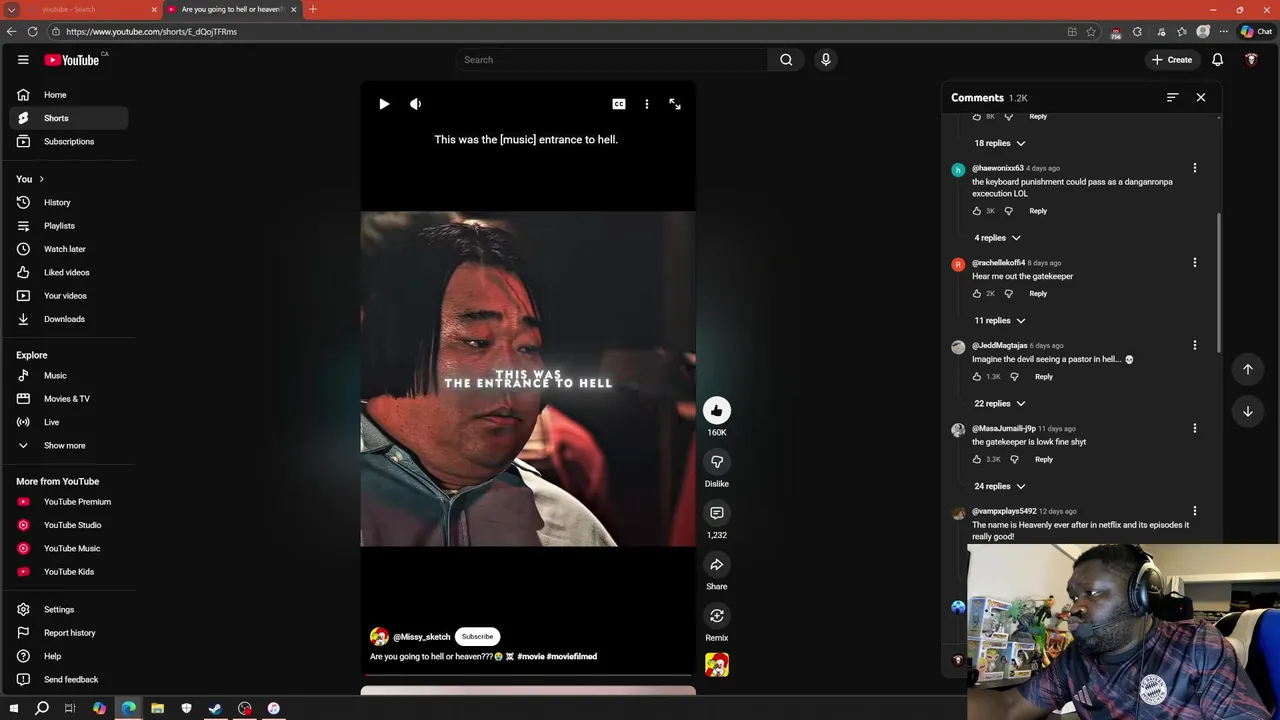The width and height of the screenshot is (1280, 720).
Task: Like the @JeddMagtajas comment
Action: [x=977, y=377]
